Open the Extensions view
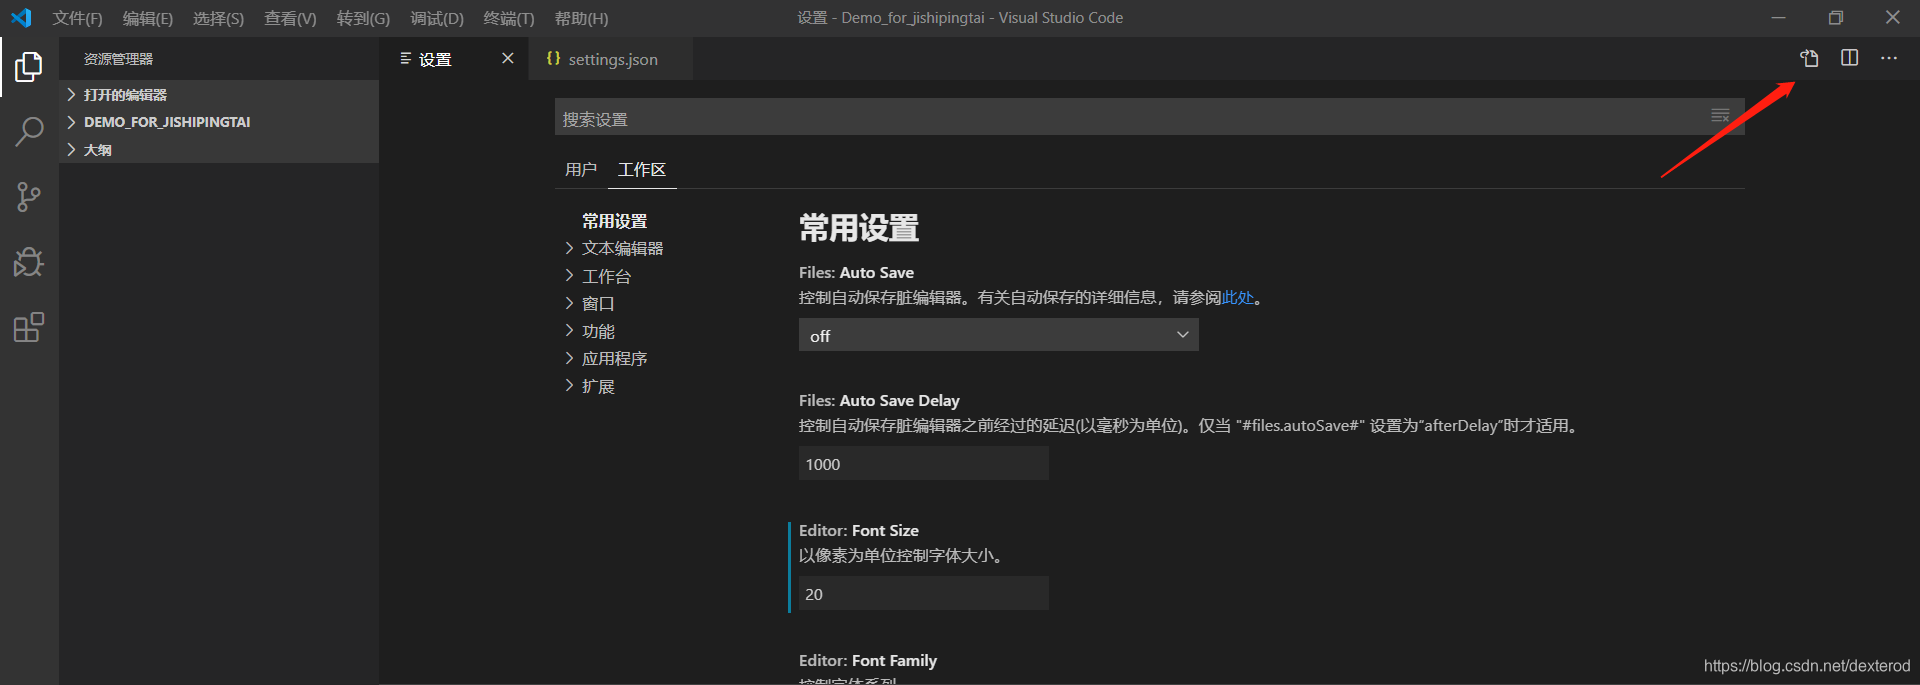This screenshot has height=685, width=1920. pos(29,327)
